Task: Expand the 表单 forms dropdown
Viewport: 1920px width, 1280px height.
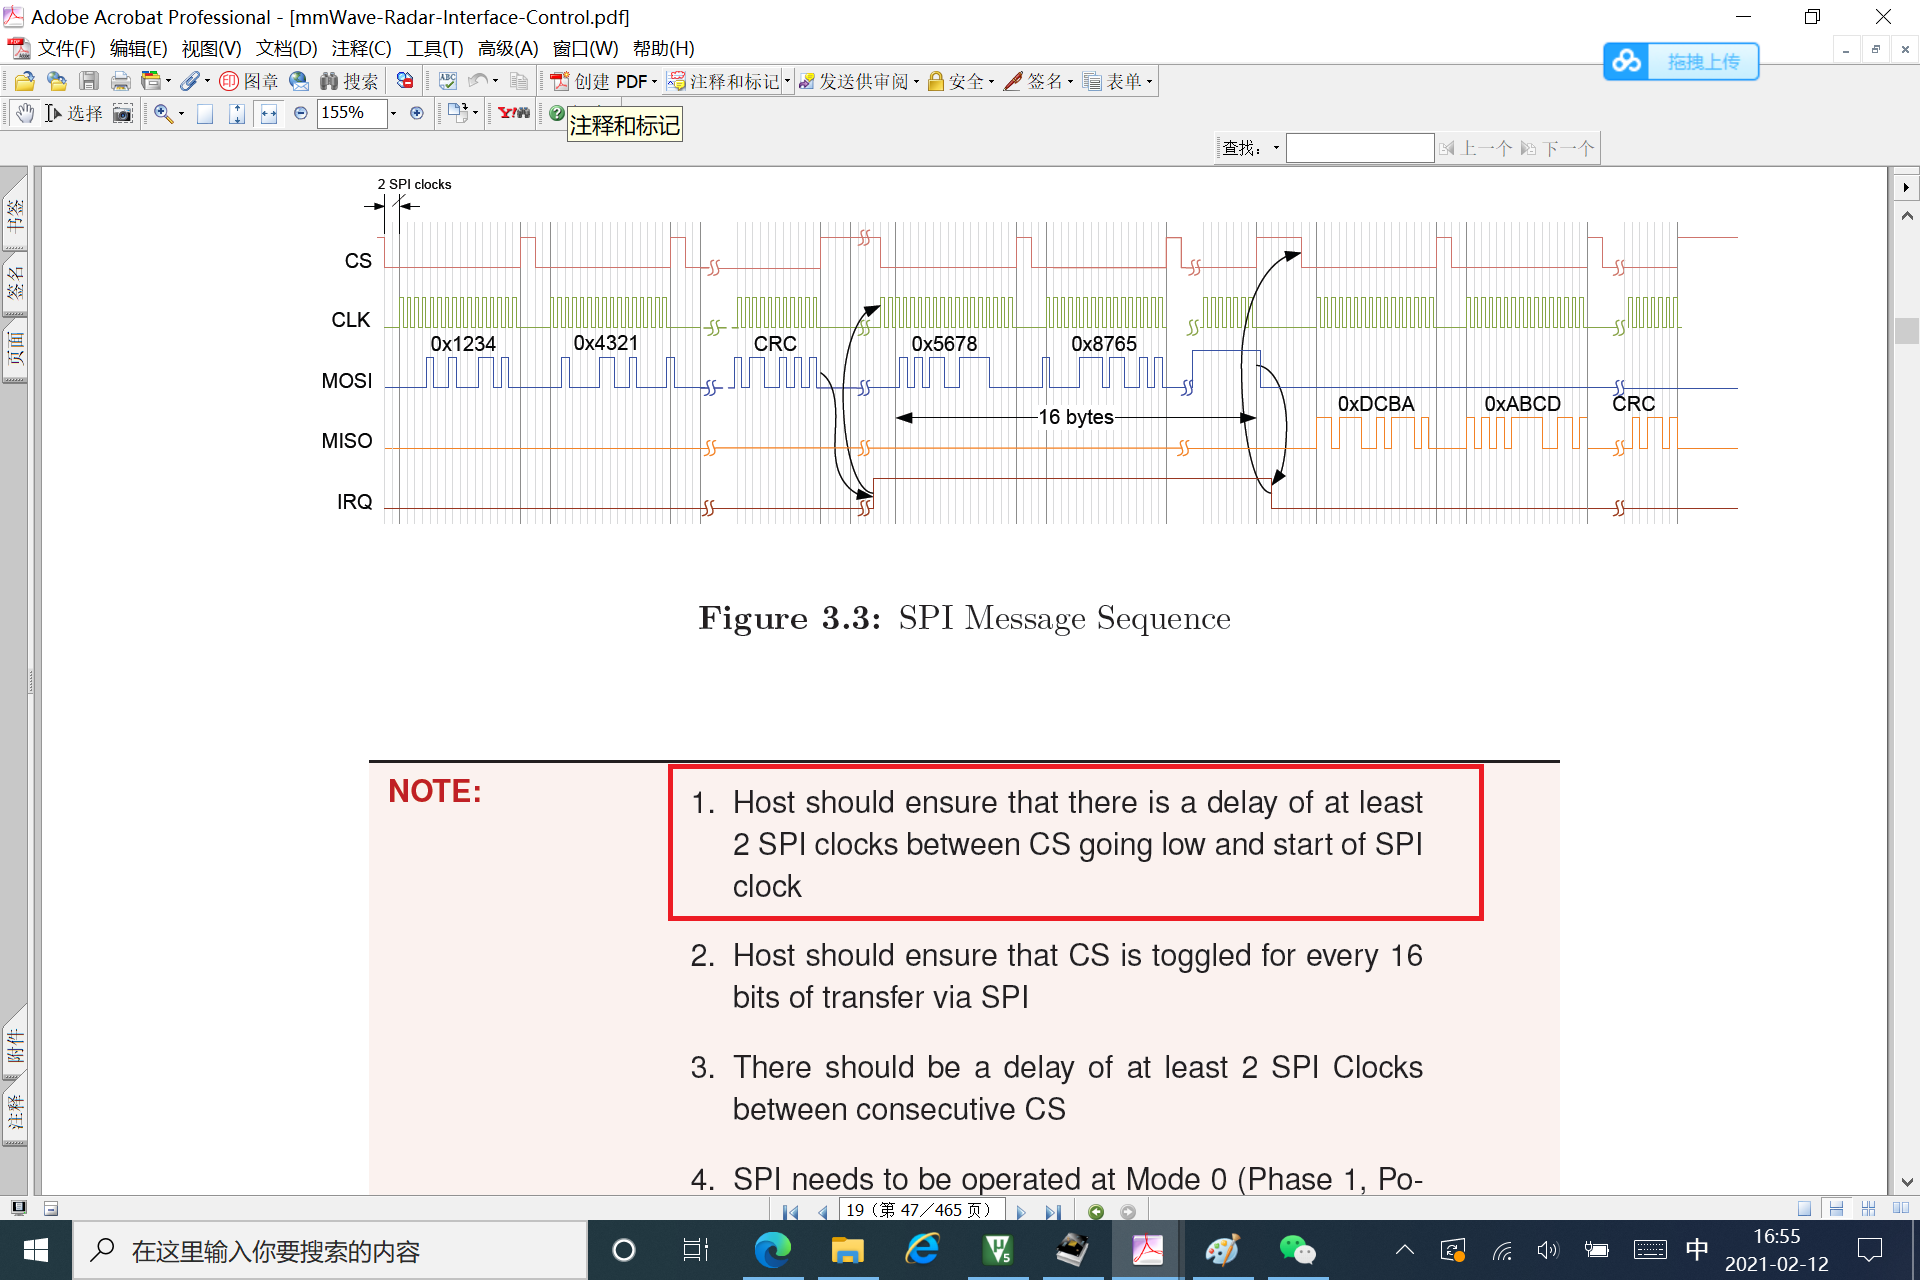Action: [1149, 82]
